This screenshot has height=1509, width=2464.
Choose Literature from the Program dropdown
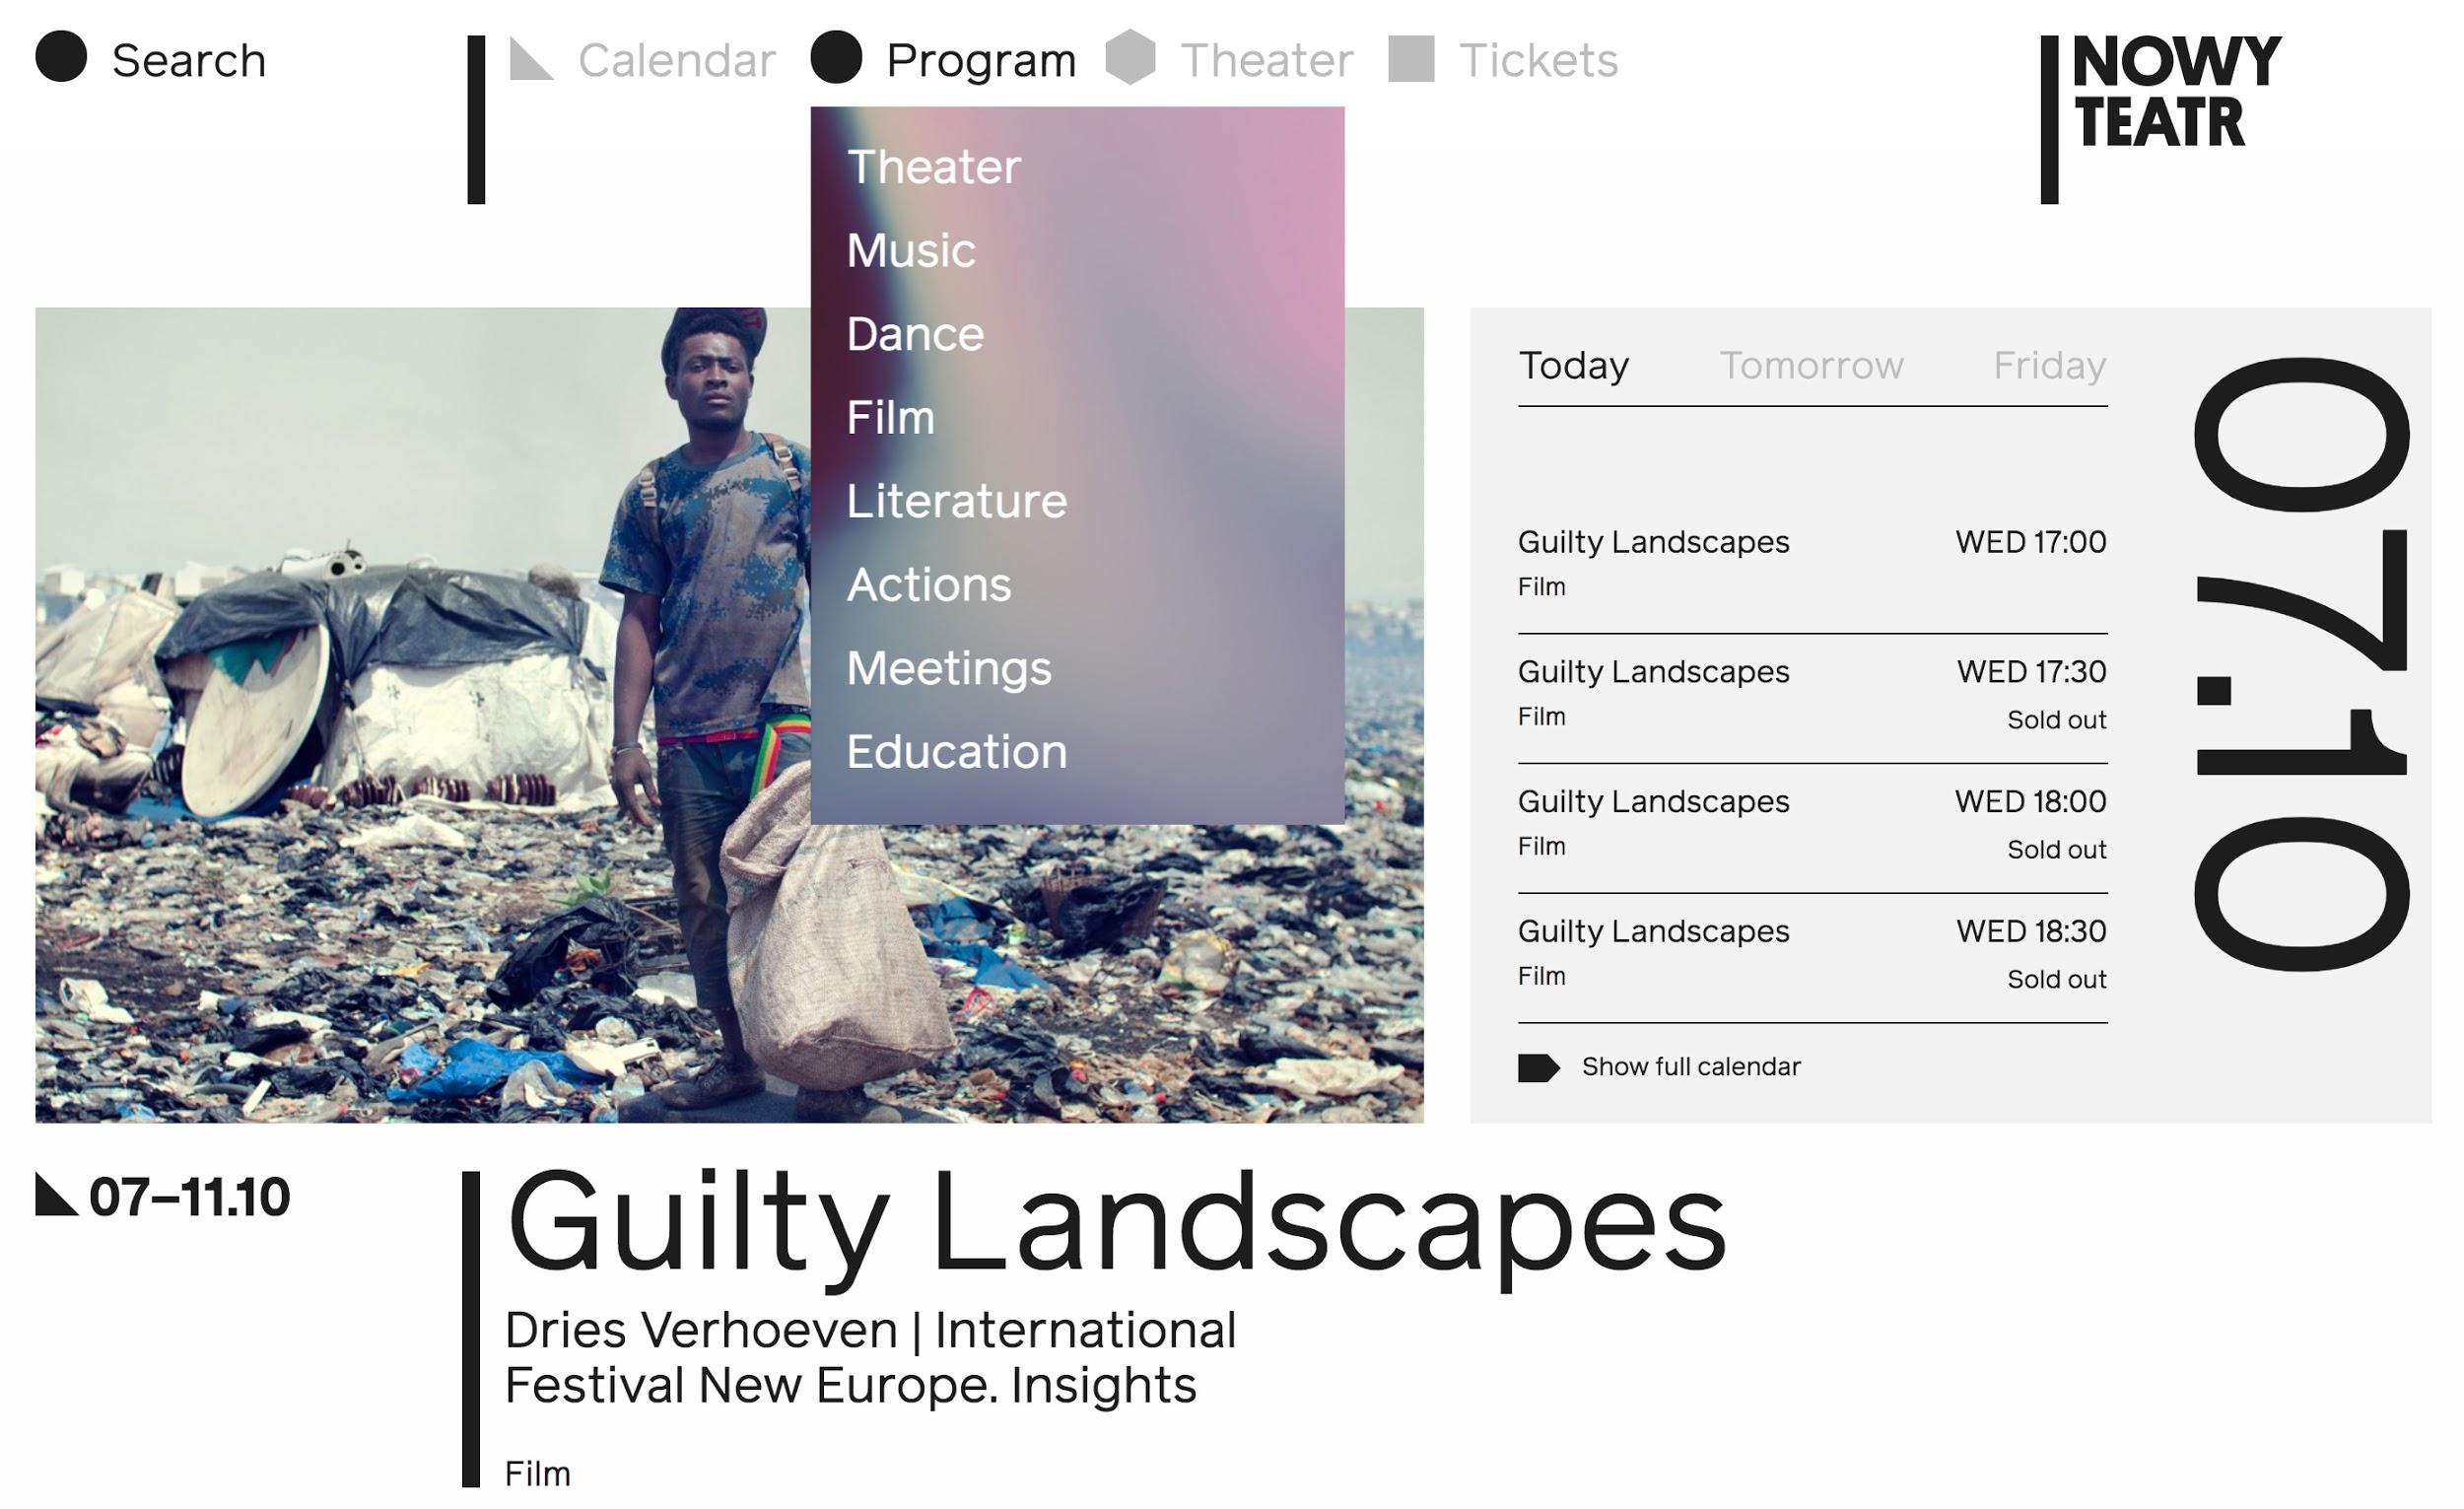(x=956, y=501)
